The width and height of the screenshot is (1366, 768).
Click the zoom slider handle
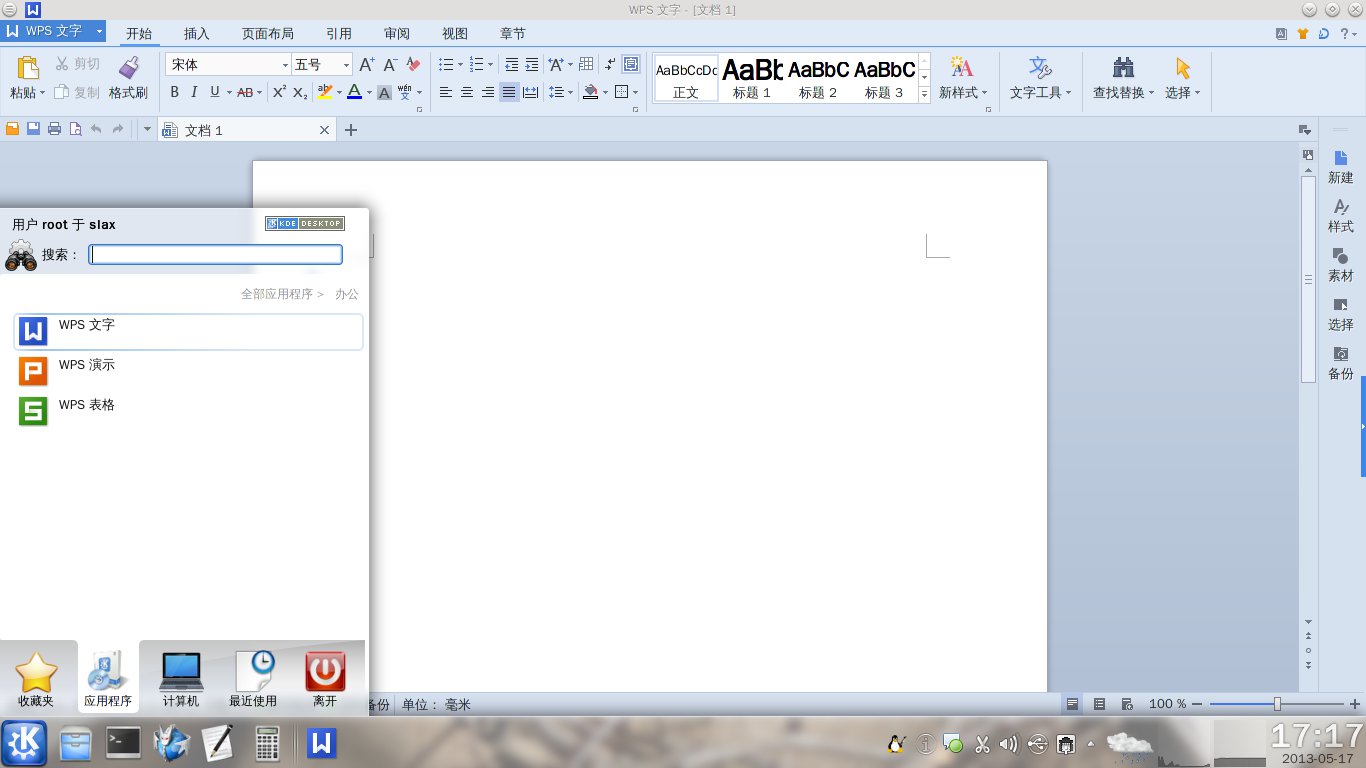(x=1277, y=704)
